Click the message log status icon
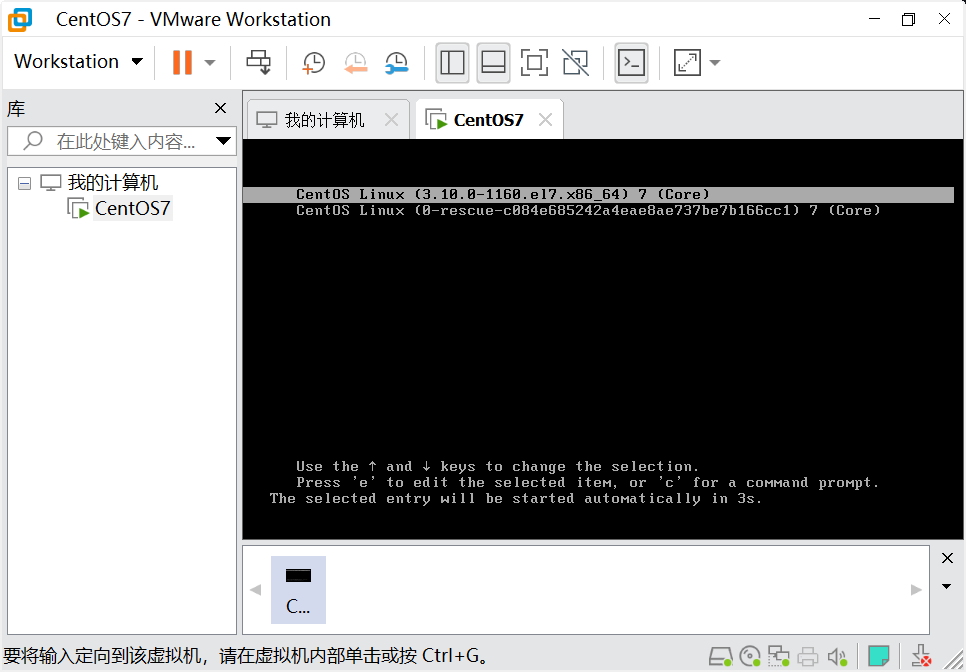This screenshot has width=966, height=672. click(879, 656)
